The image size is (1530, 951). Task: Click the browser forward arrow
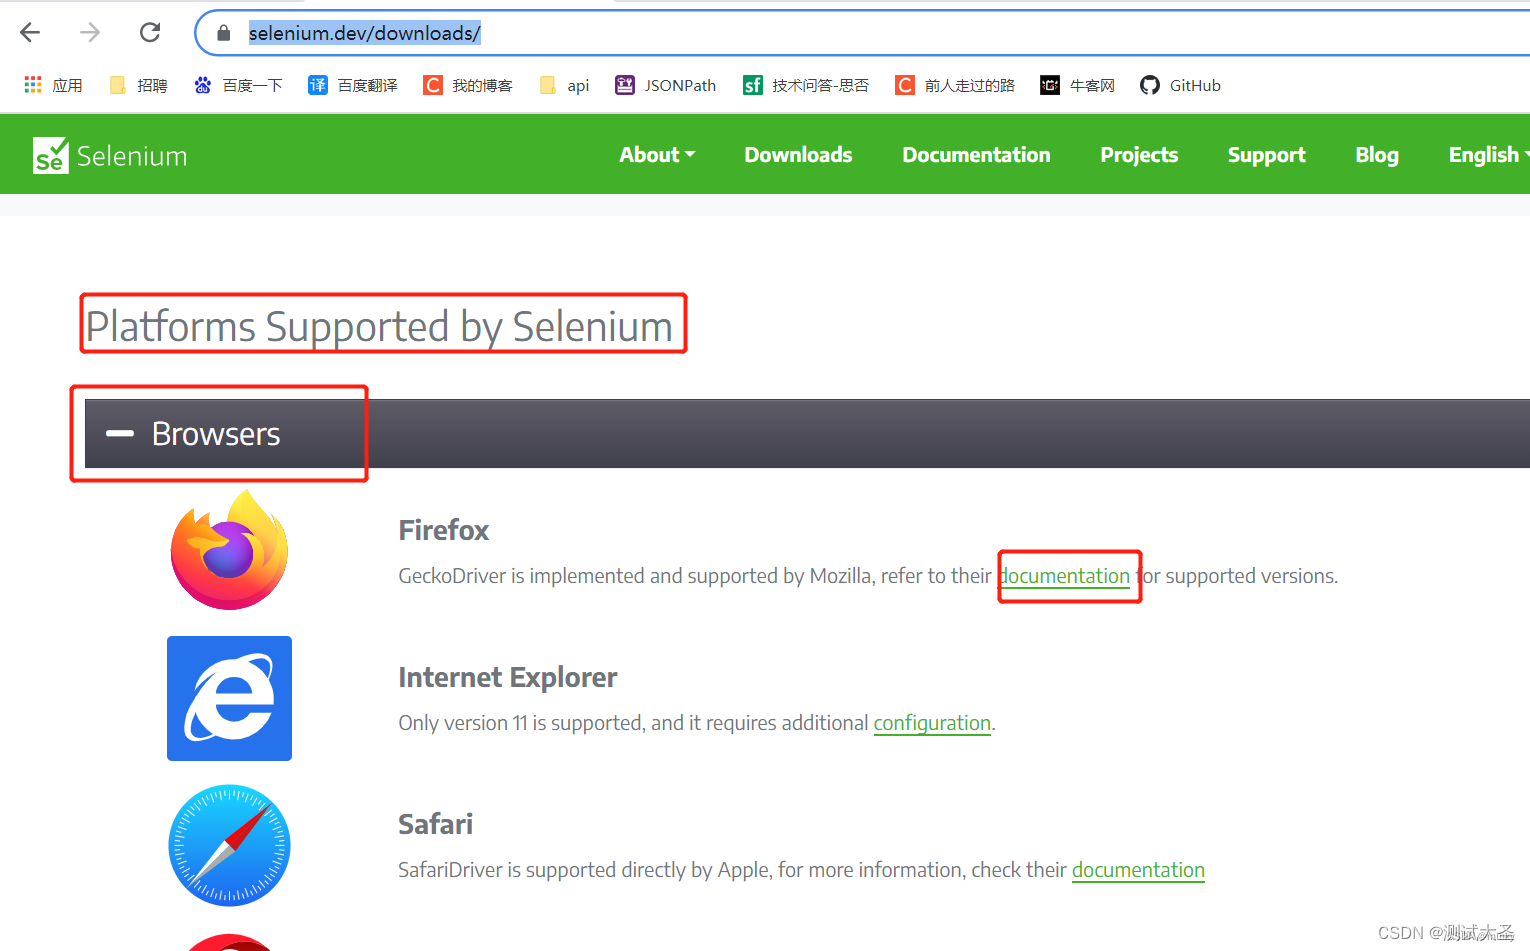click(90, 33)
